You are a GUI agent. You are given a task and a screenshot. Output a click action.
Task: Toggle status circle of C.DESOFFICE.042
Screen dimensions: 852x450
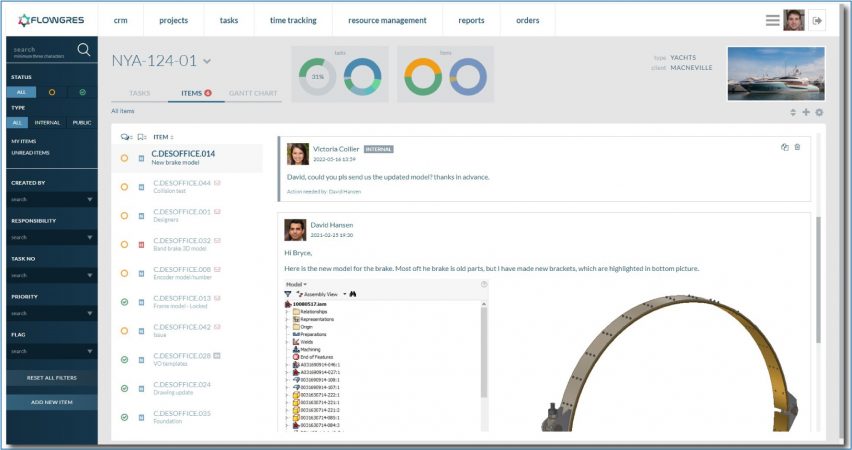(x=124, y=331)
